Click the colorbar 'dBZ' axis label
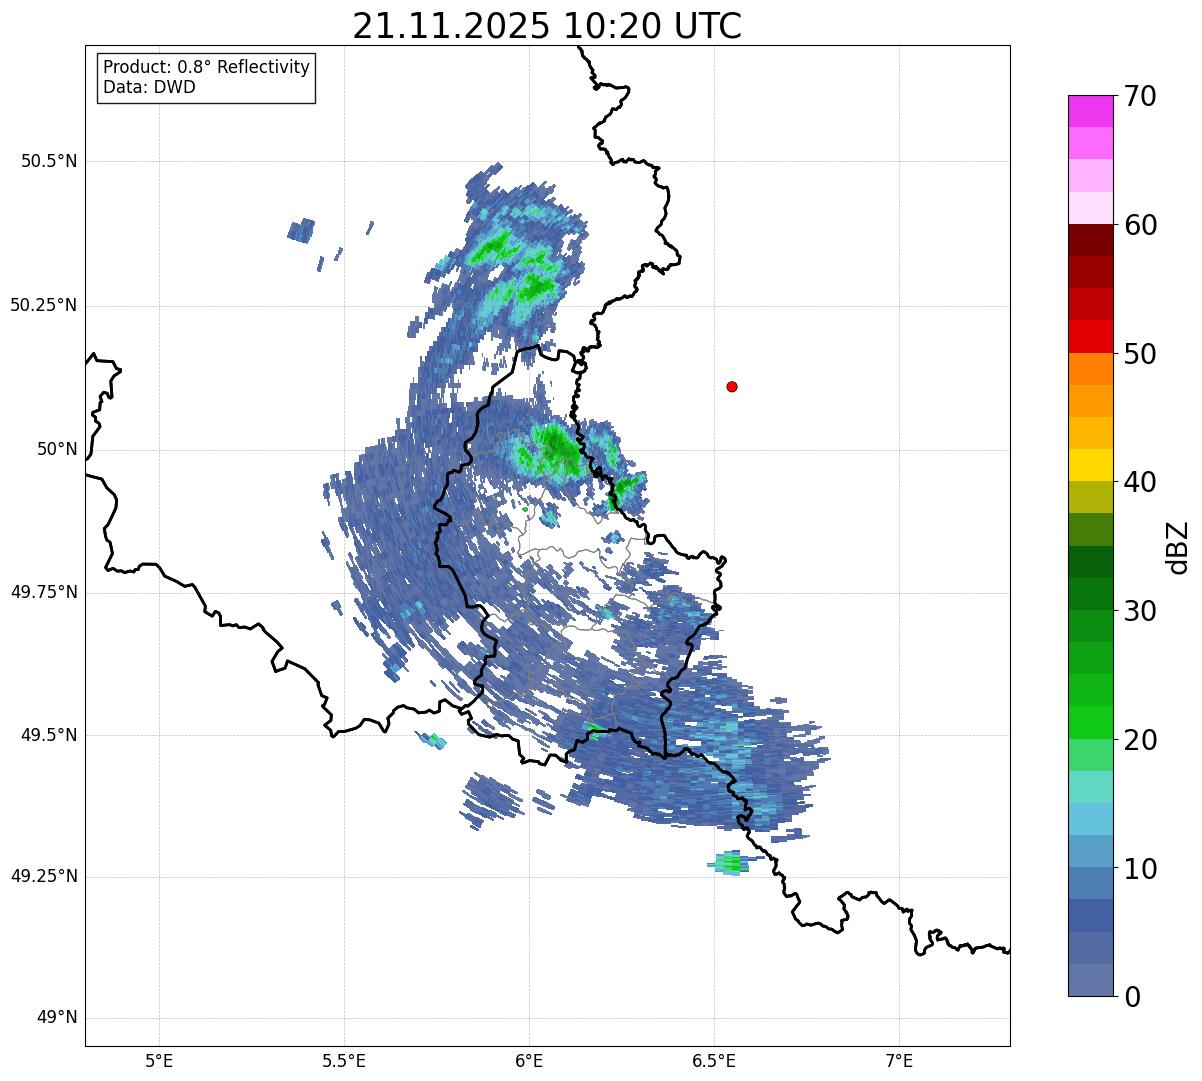 [x=1178, y=547]
